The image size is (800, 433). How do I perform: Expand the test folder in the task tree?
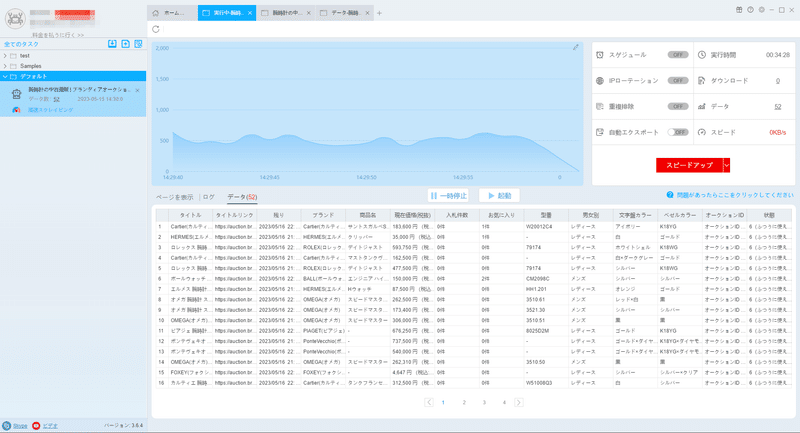[x=5, y=56]
